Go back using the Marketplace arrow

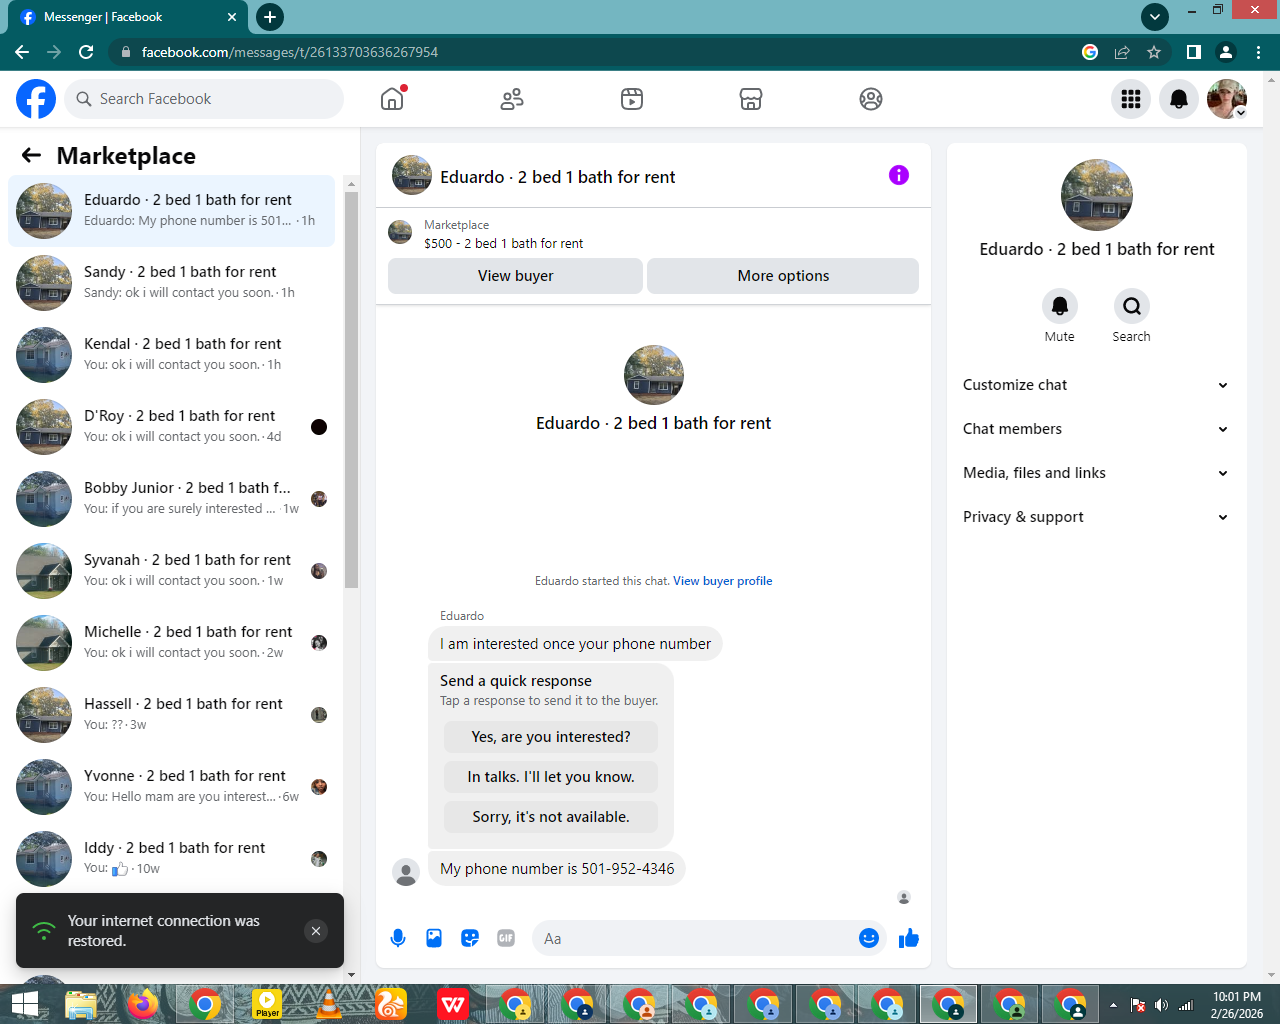pyautogui.click(x=31, y=155)
